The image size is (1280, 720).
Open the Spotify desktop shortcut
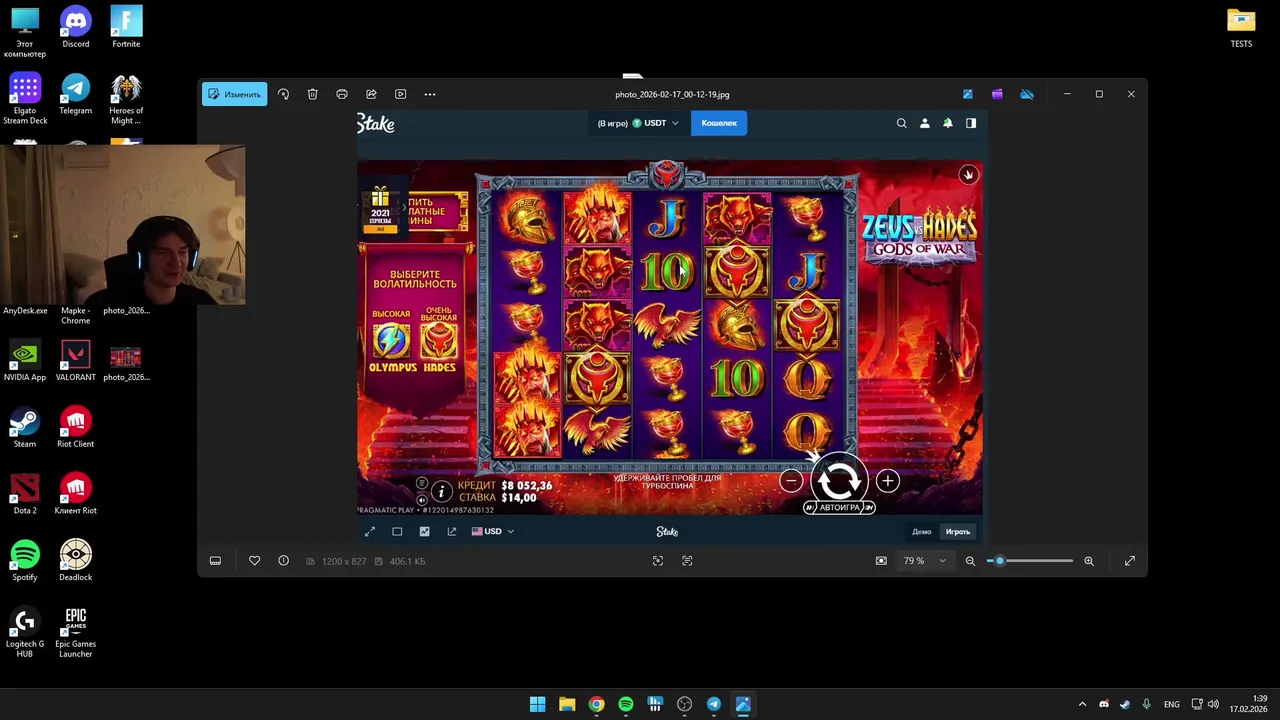(x=25, y=560)
